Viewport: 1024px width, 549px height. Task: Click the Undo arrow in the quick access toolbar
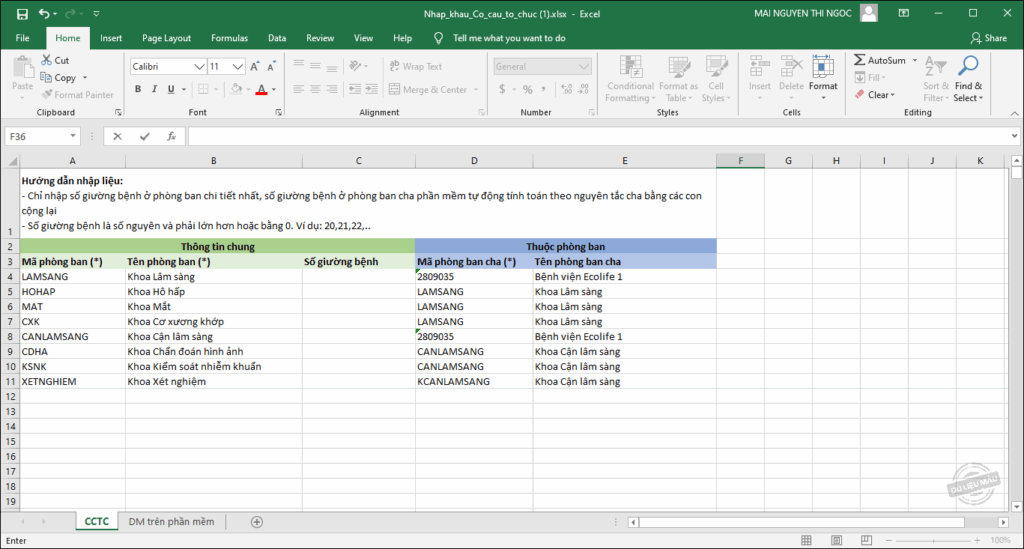pyautogui.click(x=45, y=14)
